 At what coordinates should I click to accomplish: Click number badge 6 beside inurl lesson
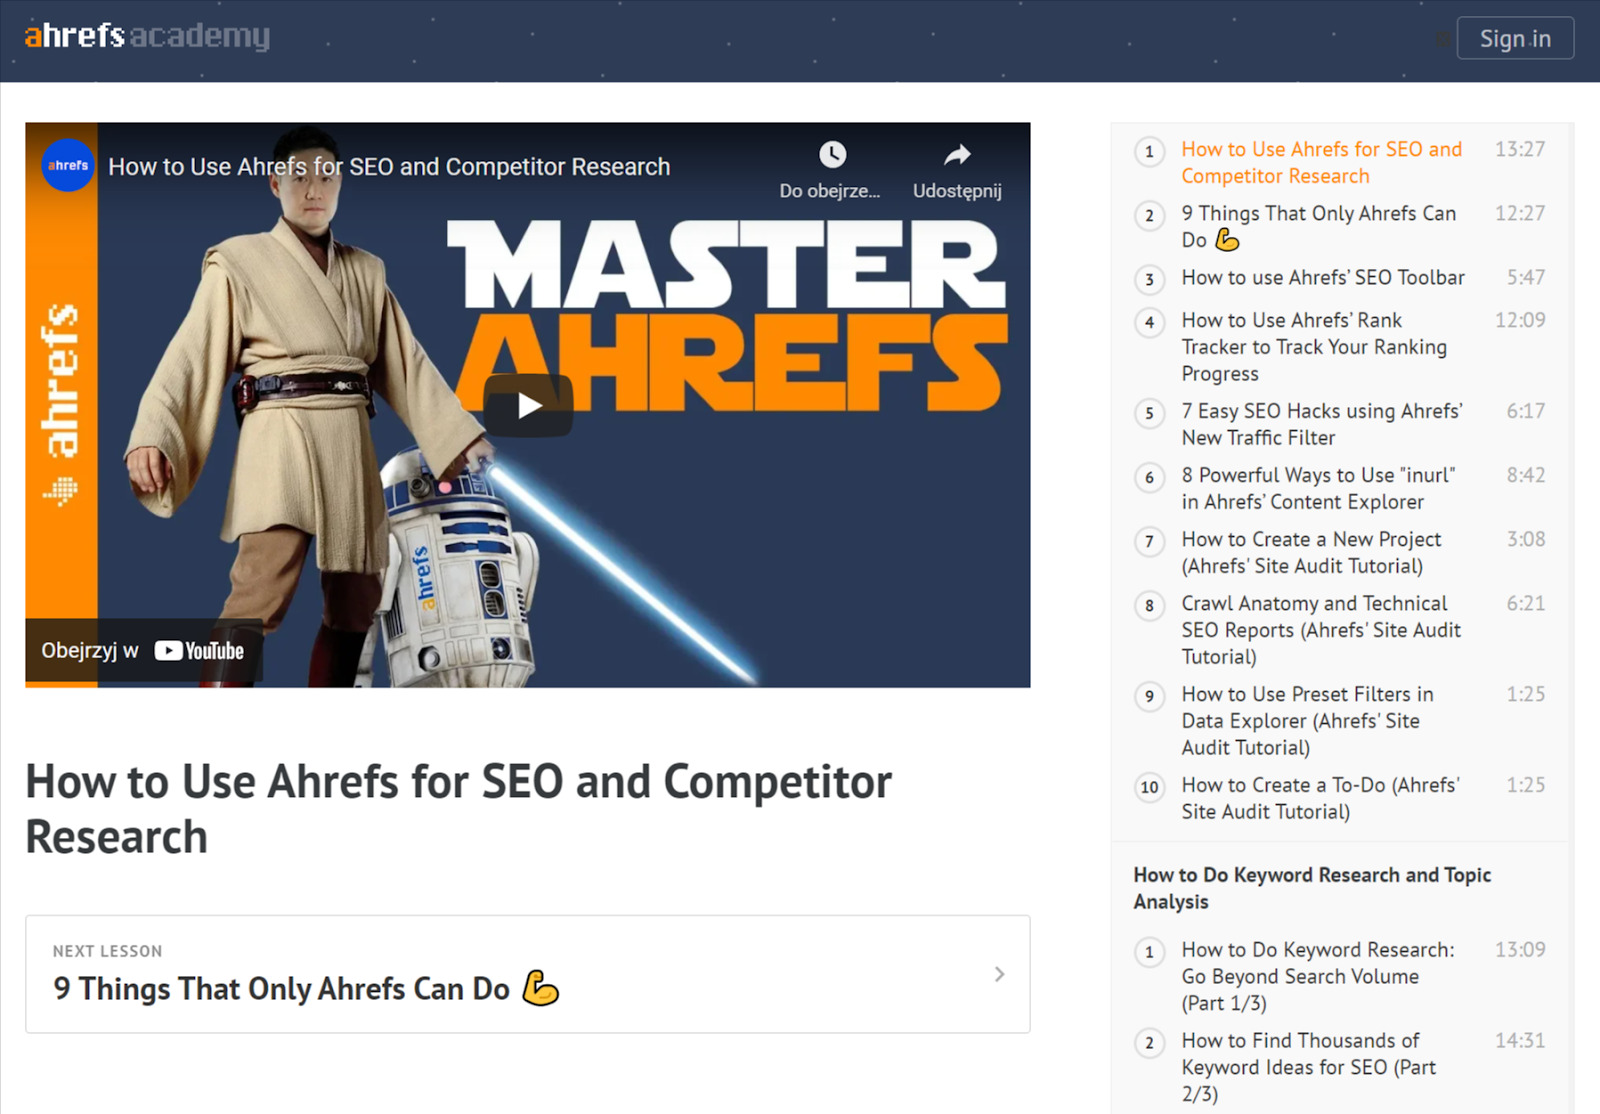click(x=1149, y=477)
